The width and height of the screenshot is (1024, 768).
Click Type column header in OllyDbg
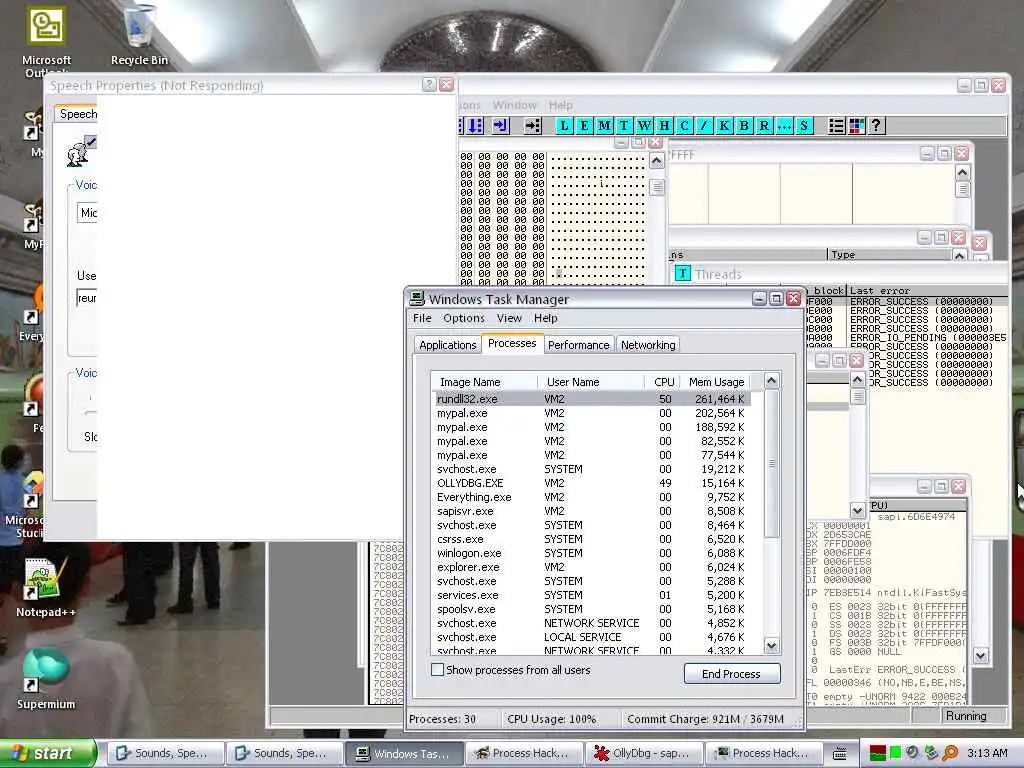(889, 255)
